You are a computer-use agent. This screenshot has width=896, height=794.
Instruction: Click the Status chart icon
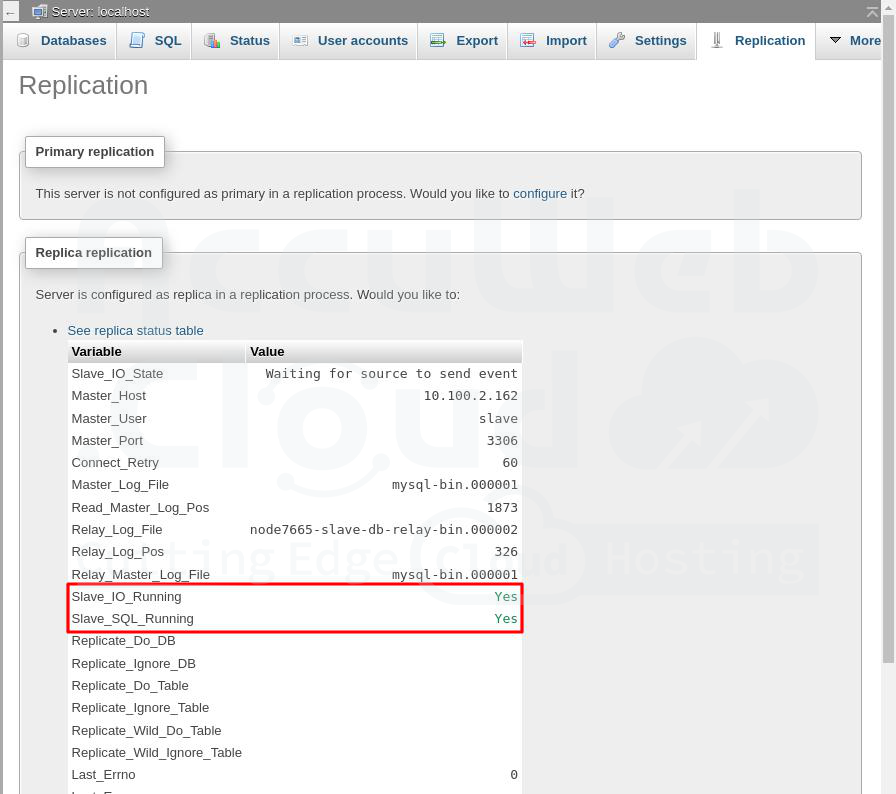tap(212, 41)
